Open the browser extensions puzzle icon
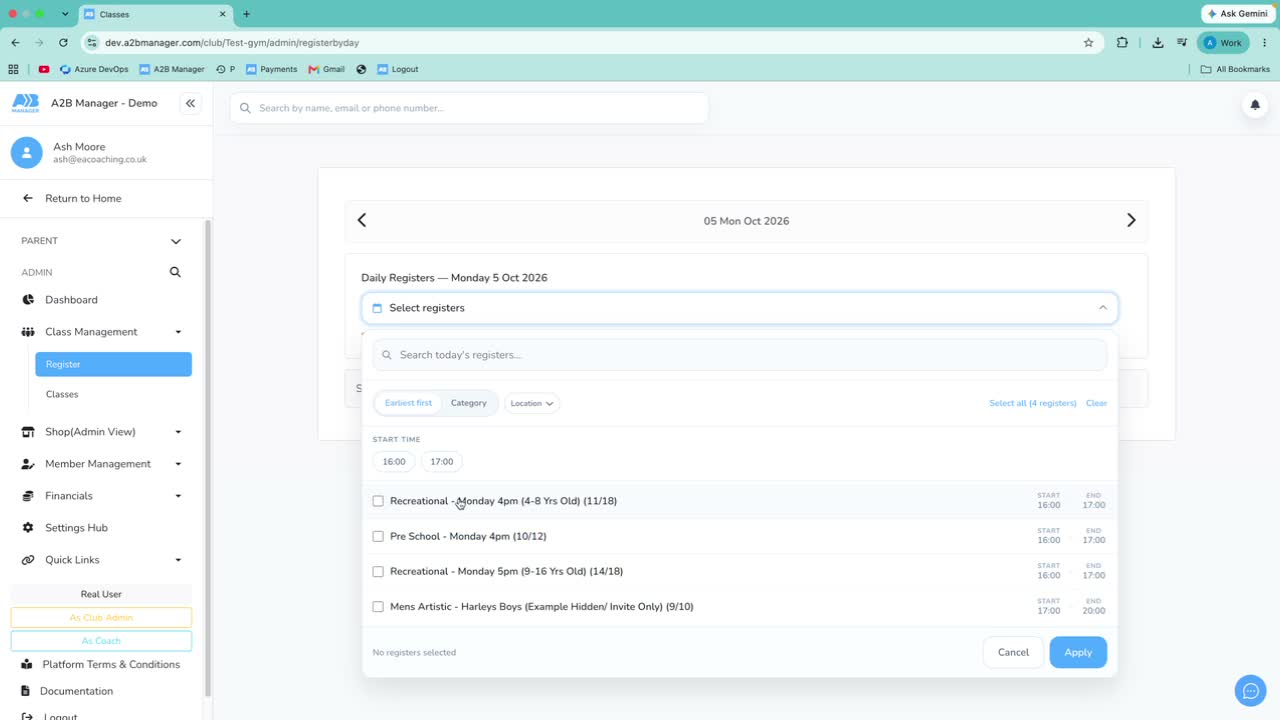Image resolution: width=1280 pixels, height=720 pixels. [x=1122, y=43]
